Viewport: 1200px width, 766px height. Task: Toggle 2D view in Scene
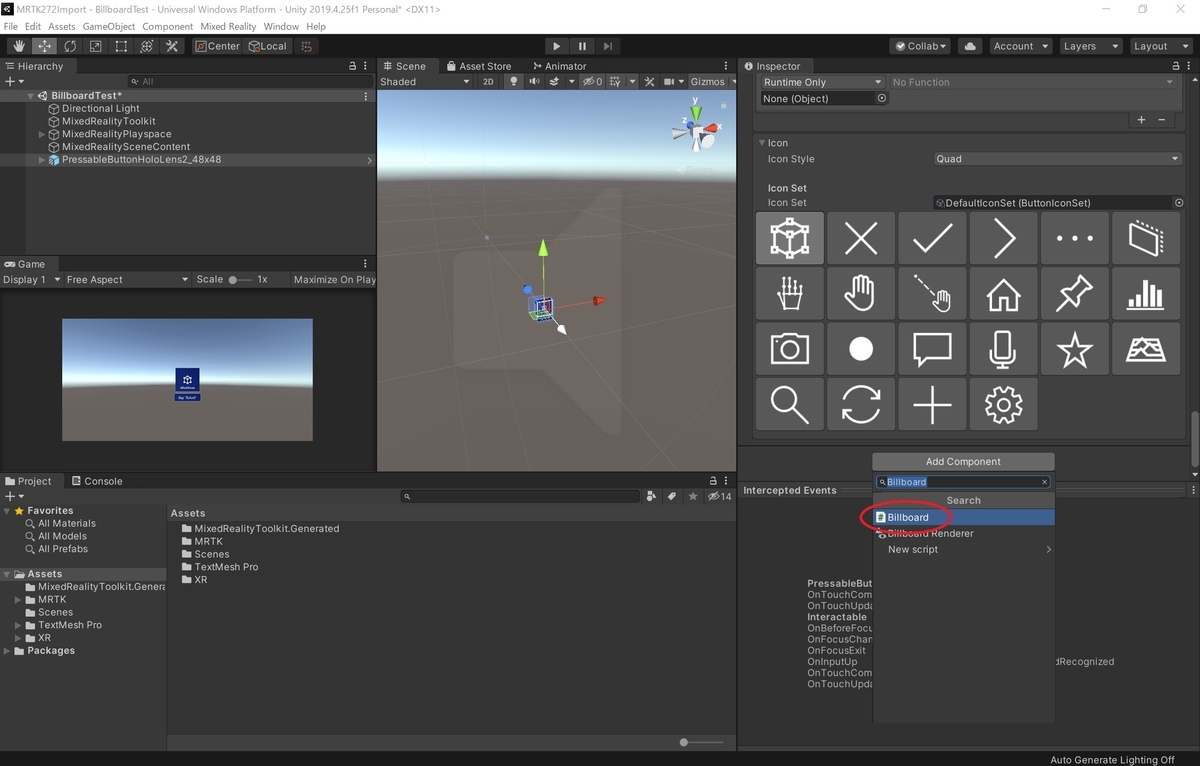click(x=488, y=82)
